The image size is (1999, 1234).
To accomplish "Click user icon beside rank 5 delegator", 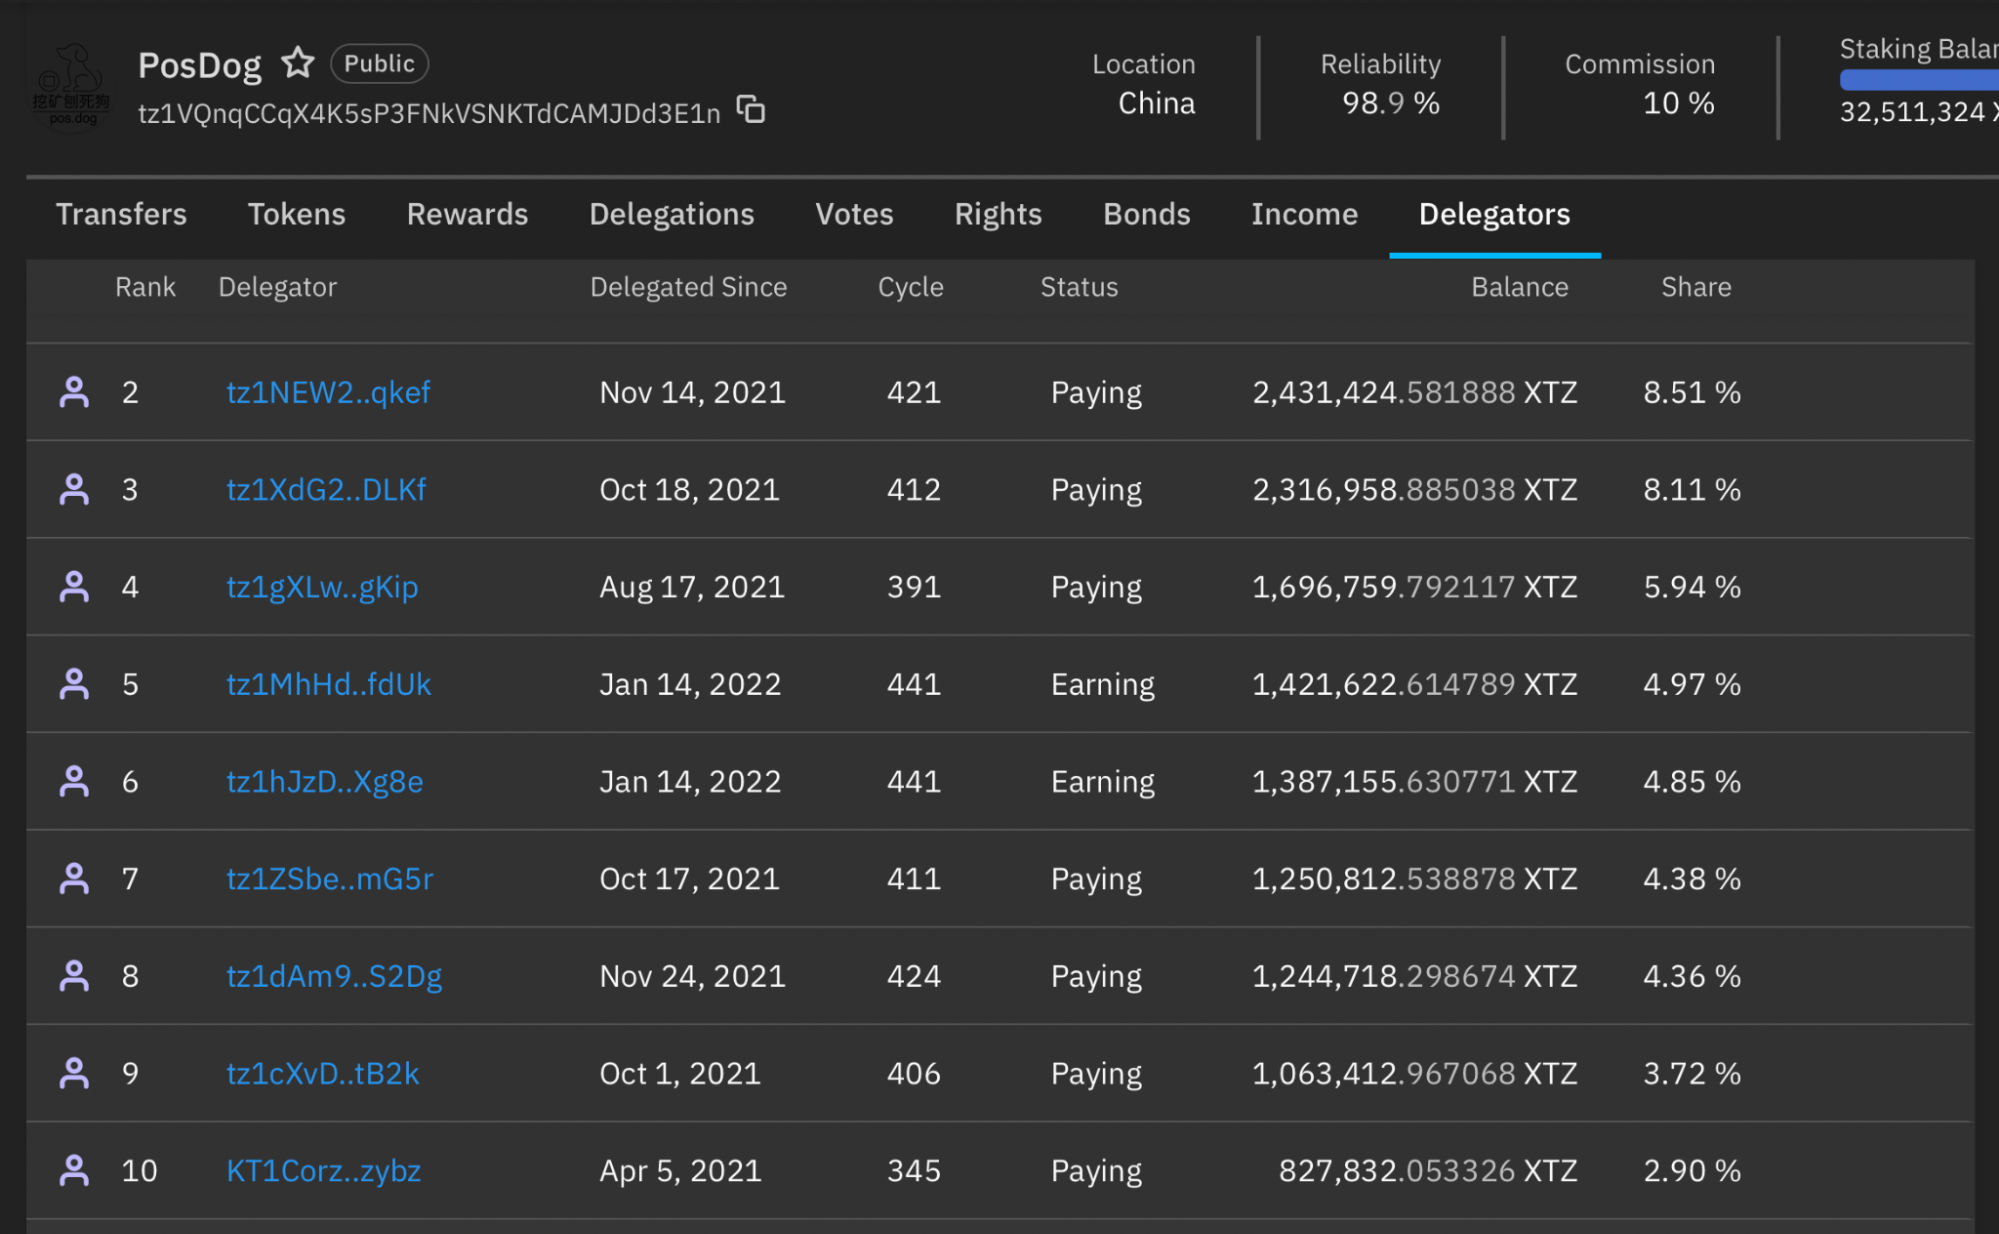I will pos(74,684).
